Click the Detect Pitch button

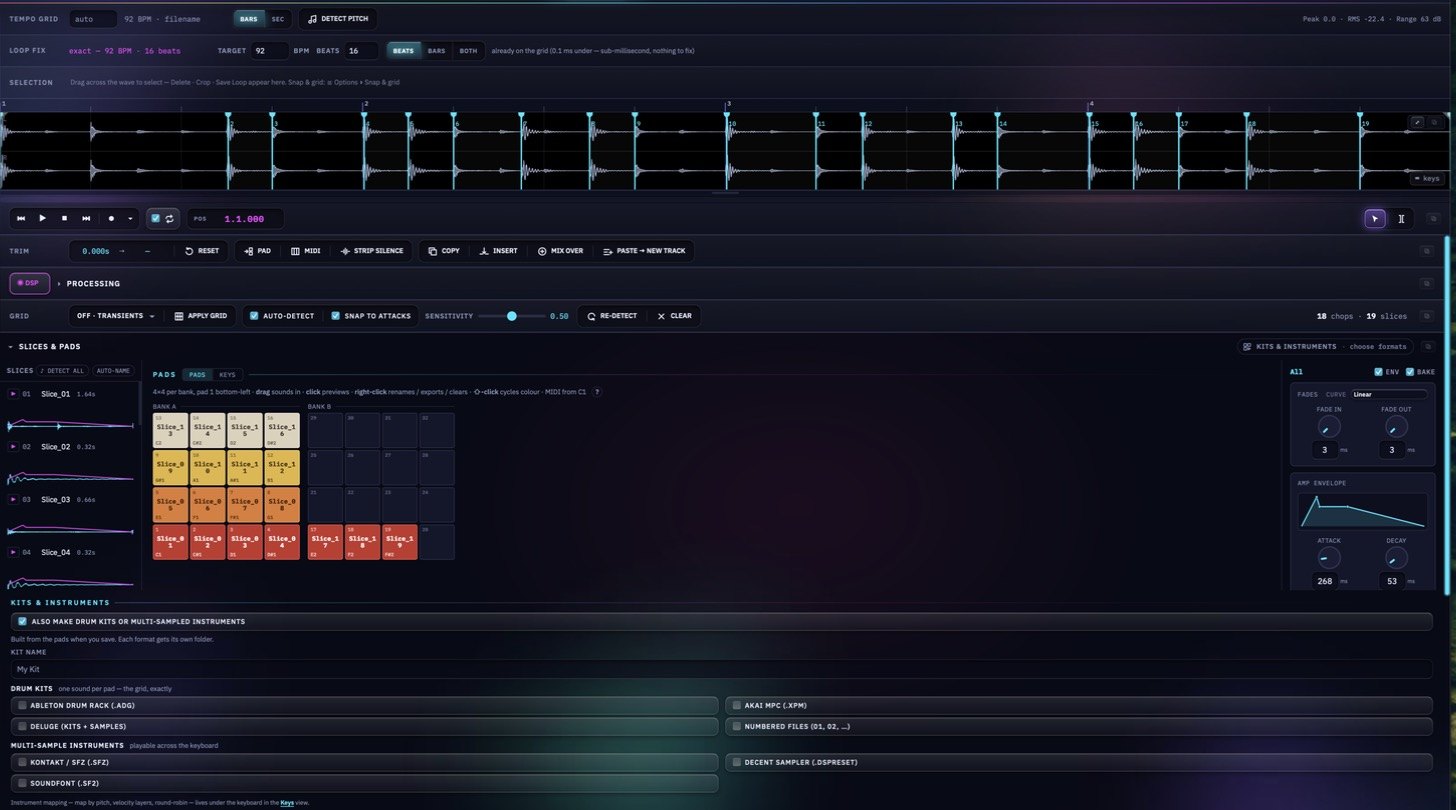point(338,18)
